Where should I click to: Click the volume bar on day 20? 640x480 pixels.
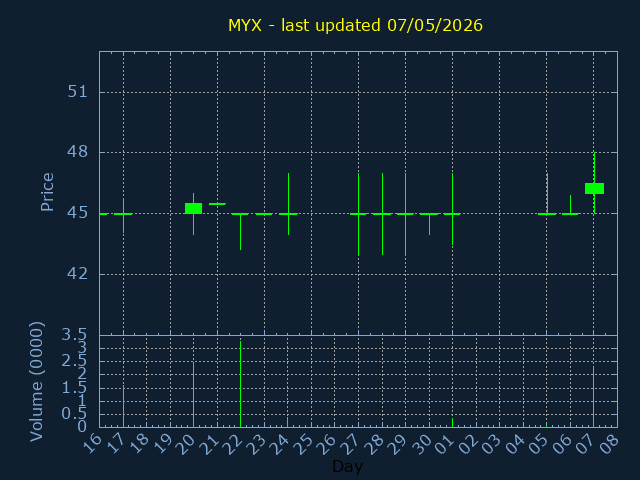(193, 395)
